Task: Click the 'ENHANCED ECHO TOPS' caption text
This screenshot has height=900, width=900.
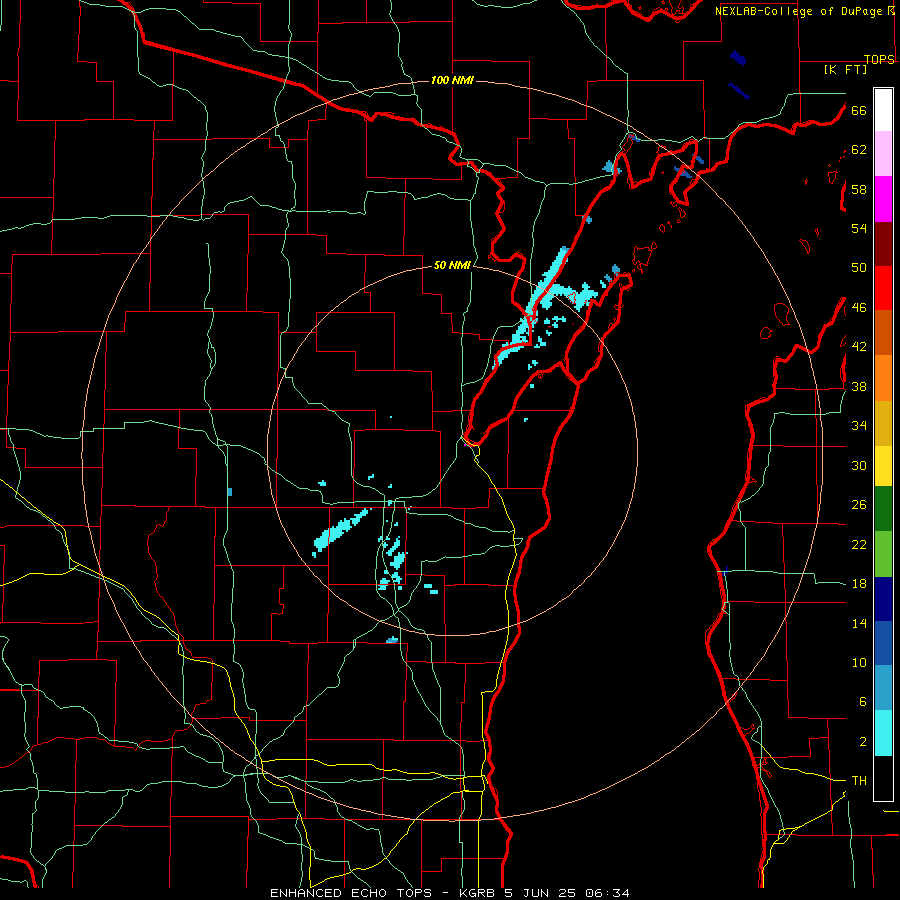Action: click(351, 893)
